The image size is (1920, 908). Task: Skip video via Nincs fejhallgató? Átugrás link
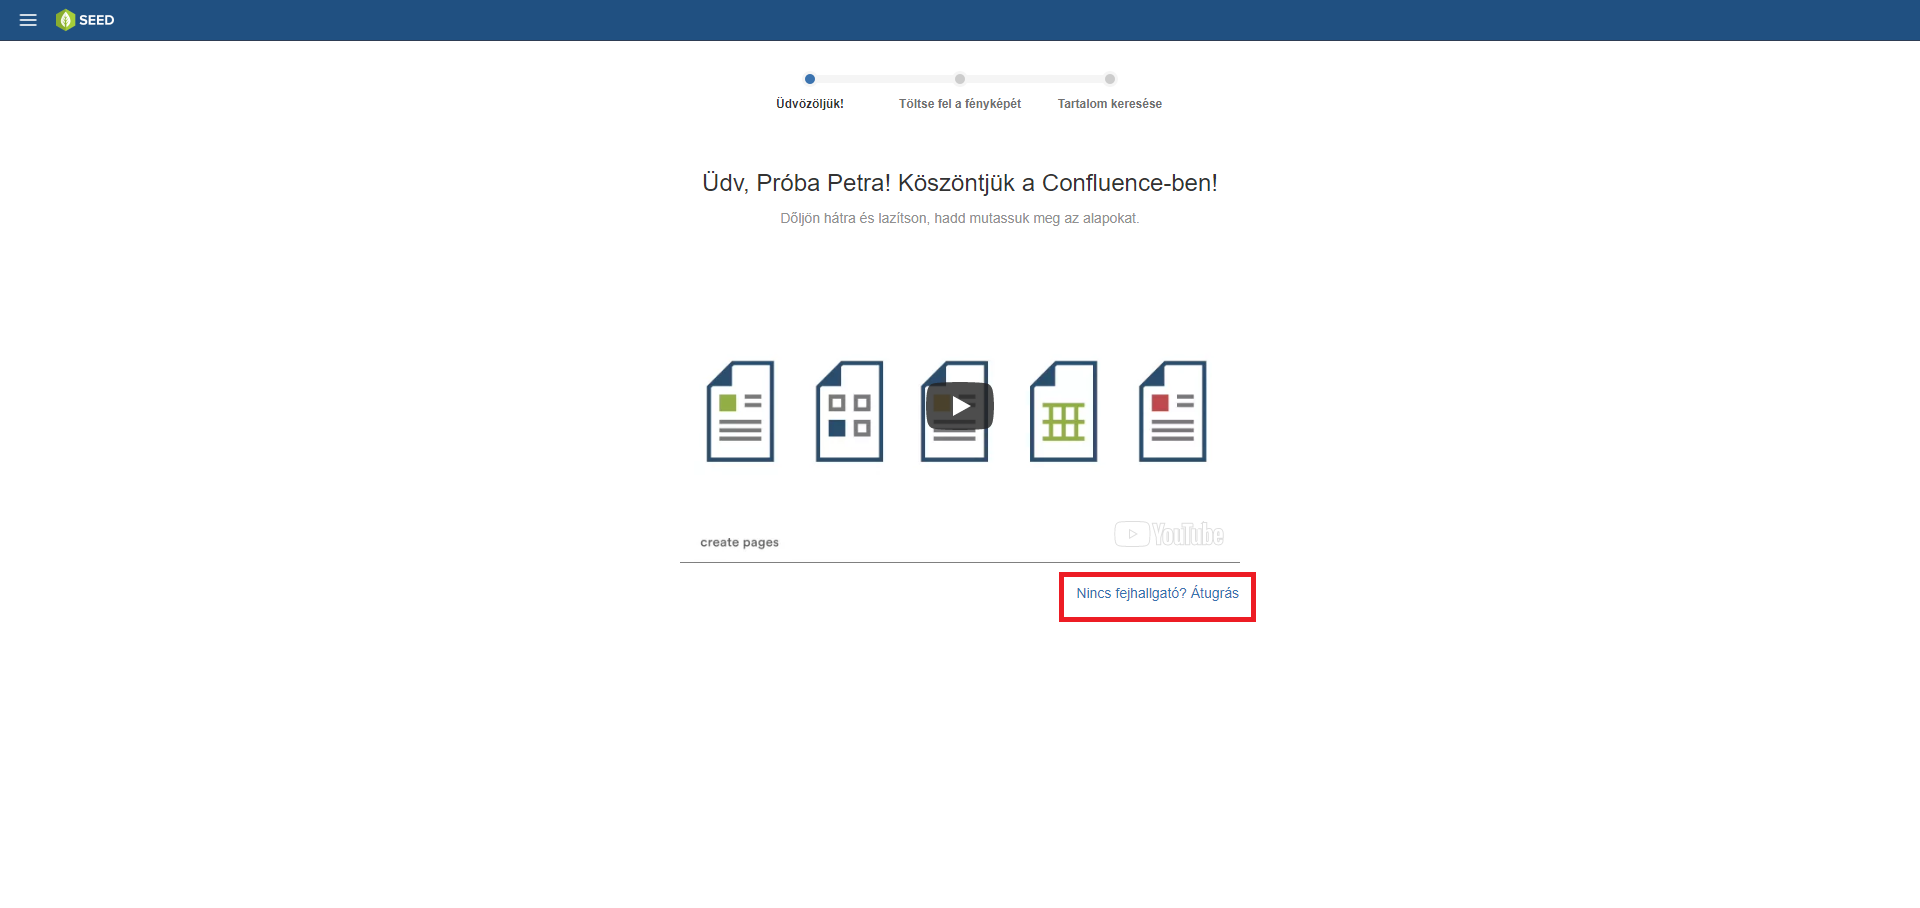(x=1157, y=593)
